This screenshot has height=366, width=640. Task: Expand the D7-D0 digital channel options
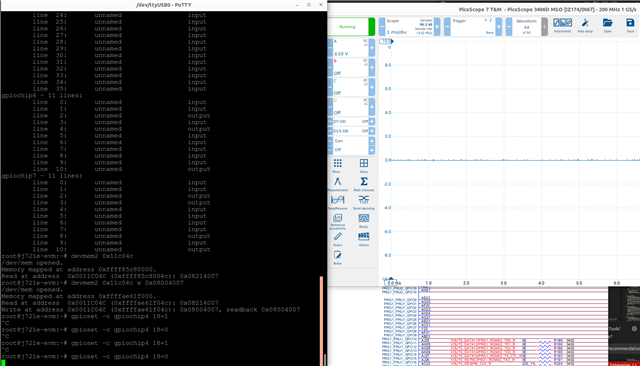[372, 122]
